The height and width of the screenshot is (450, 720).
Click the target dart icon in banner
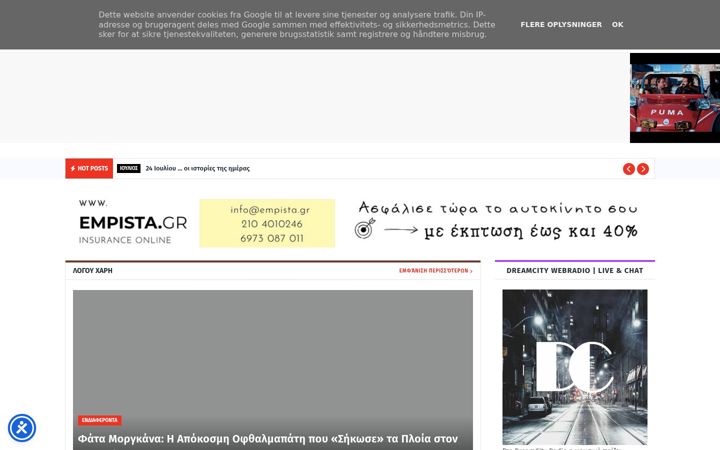(365, 228)
